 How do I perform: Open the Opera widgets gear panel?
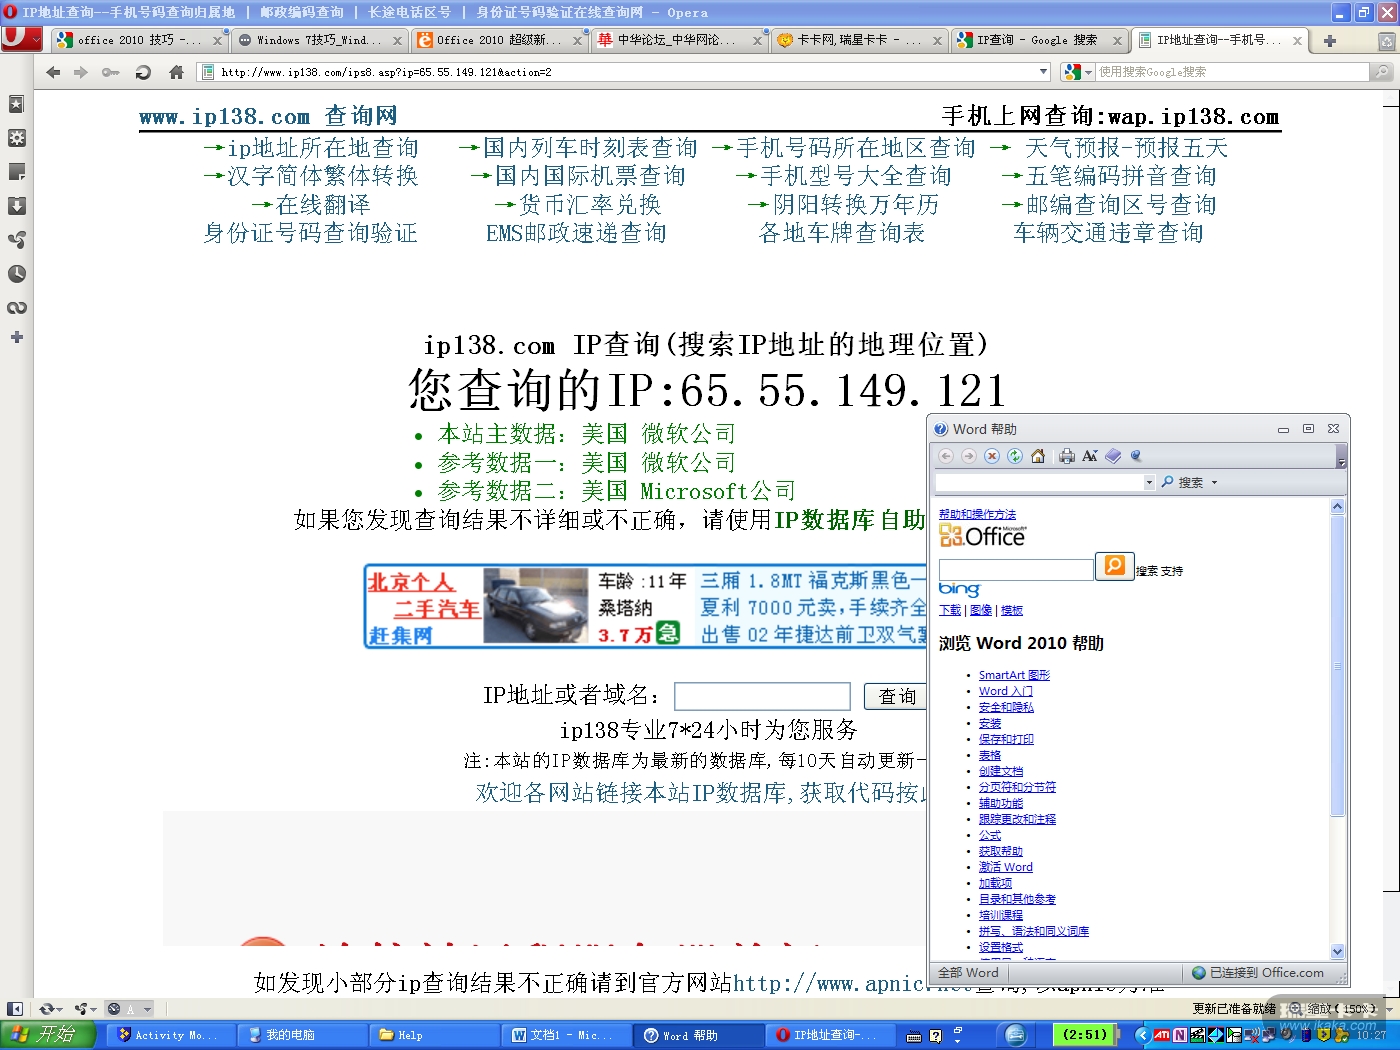point(16,138)
